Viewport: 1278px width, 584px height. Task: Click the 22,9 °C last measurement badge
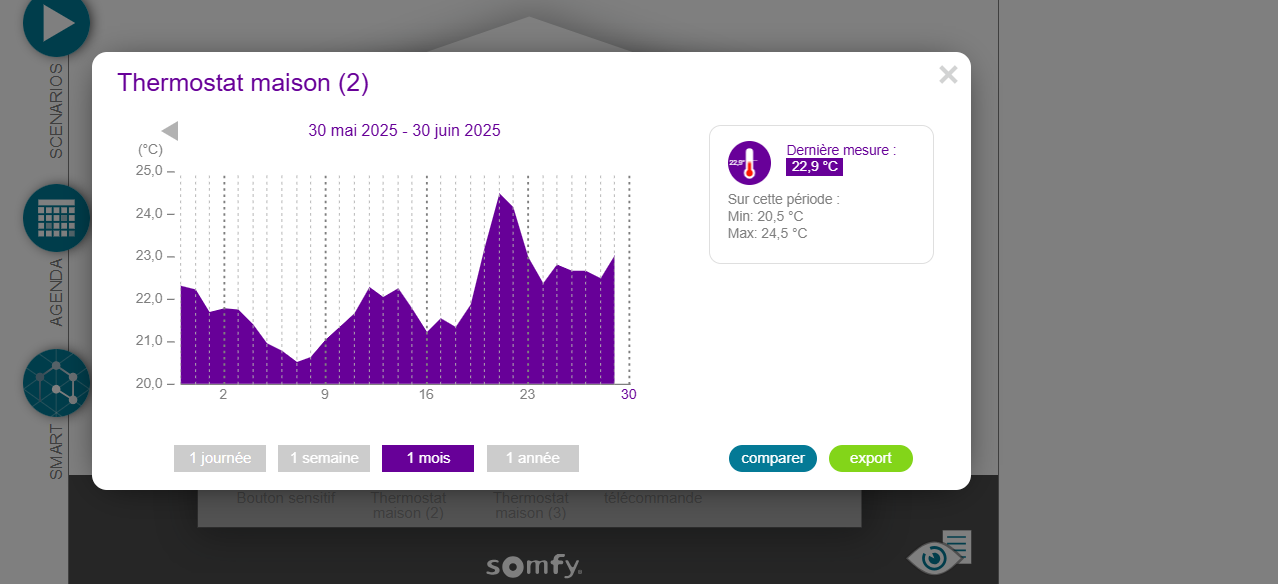coord(814,167)
